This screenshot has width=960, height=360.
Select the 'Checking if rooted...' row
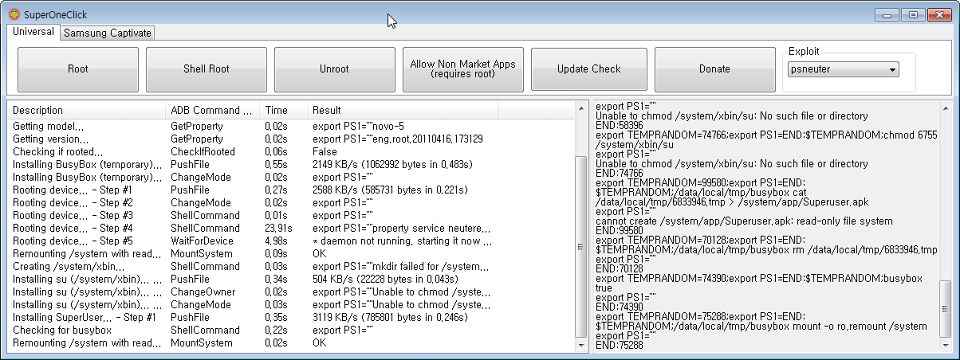[x=292, y=152]
